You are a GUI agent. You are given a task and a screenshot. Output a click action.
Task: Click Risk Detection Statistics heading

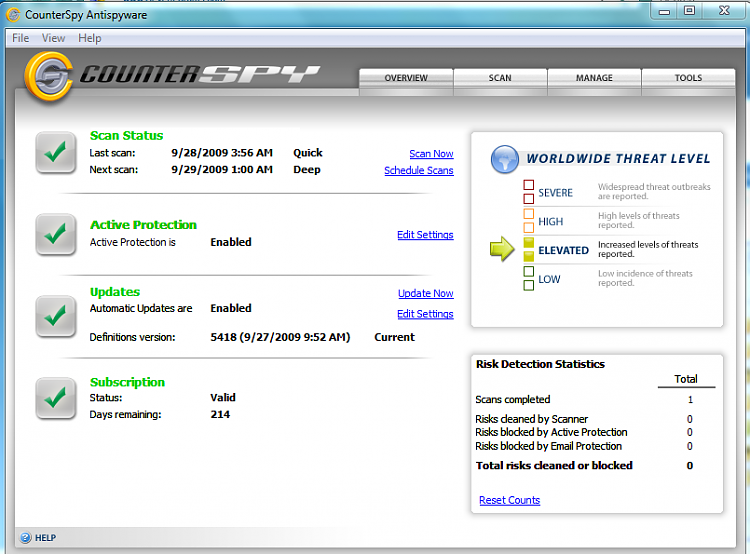pyautogui.click(x=540, y=364)
